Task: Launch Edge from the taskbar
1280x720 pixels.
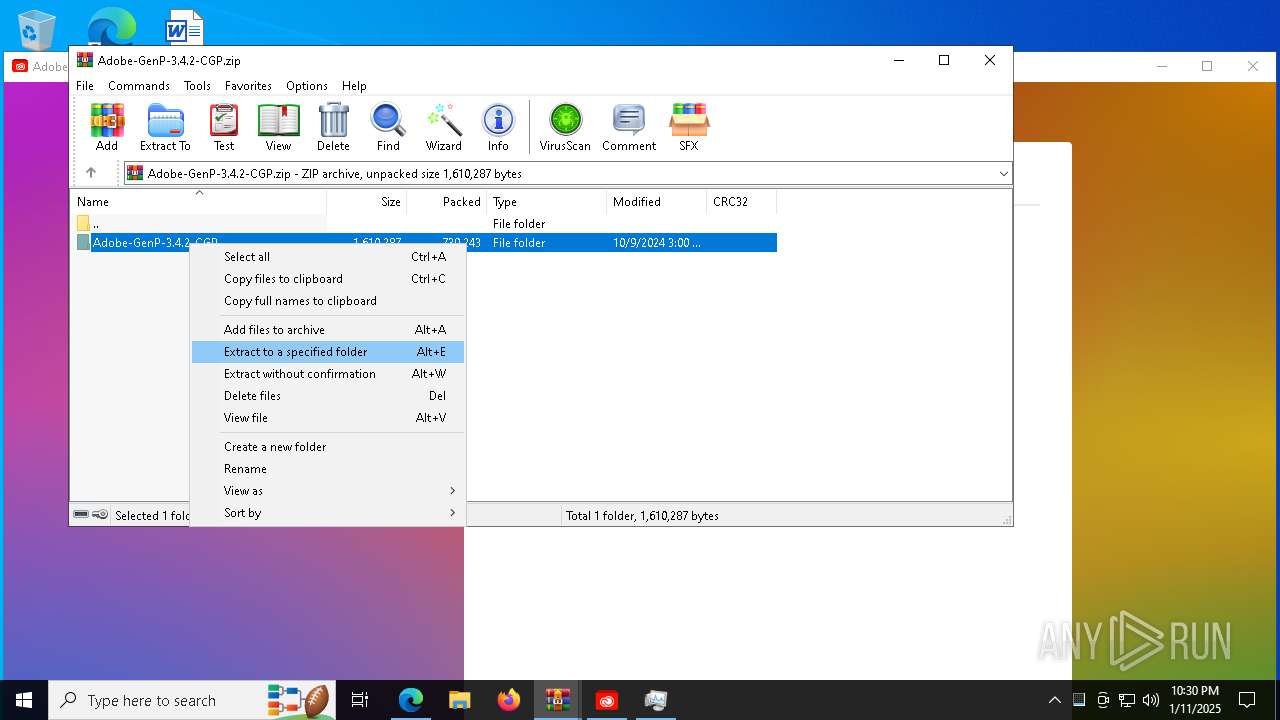Action: tap(411, 700)
